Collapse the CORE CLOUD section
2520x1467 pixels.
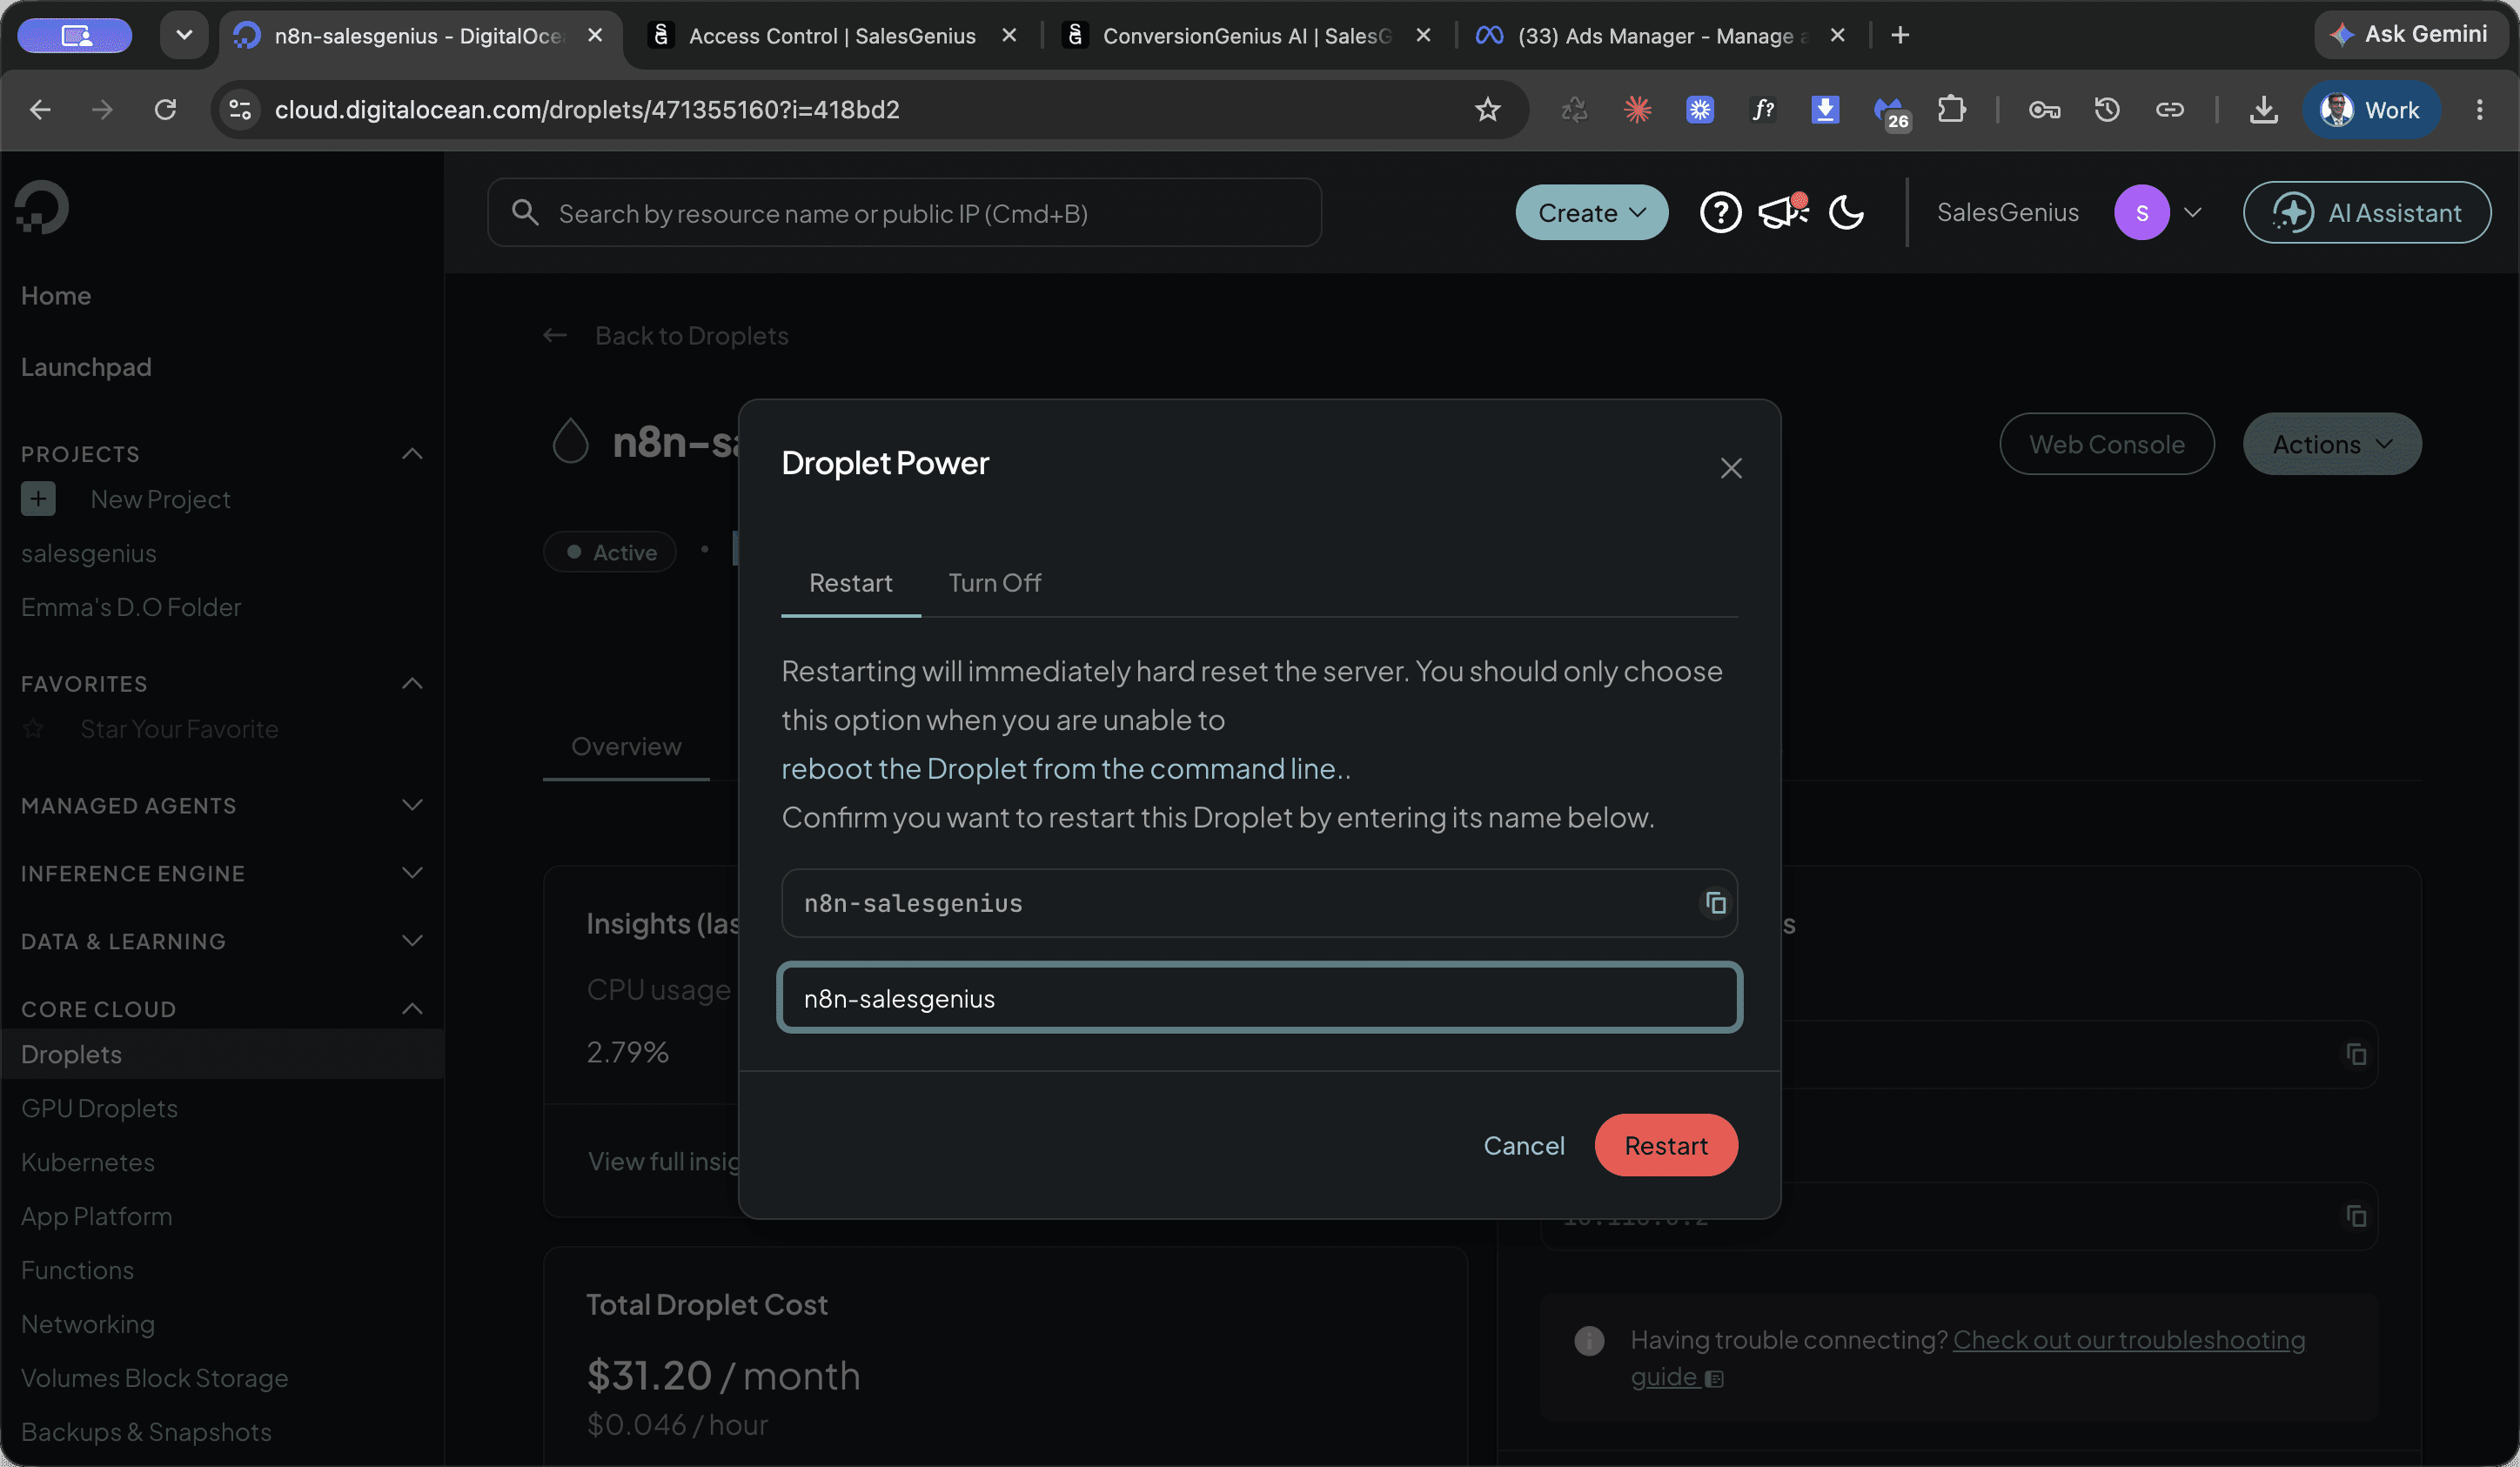pyautogui.click(x=412, y=1009)
